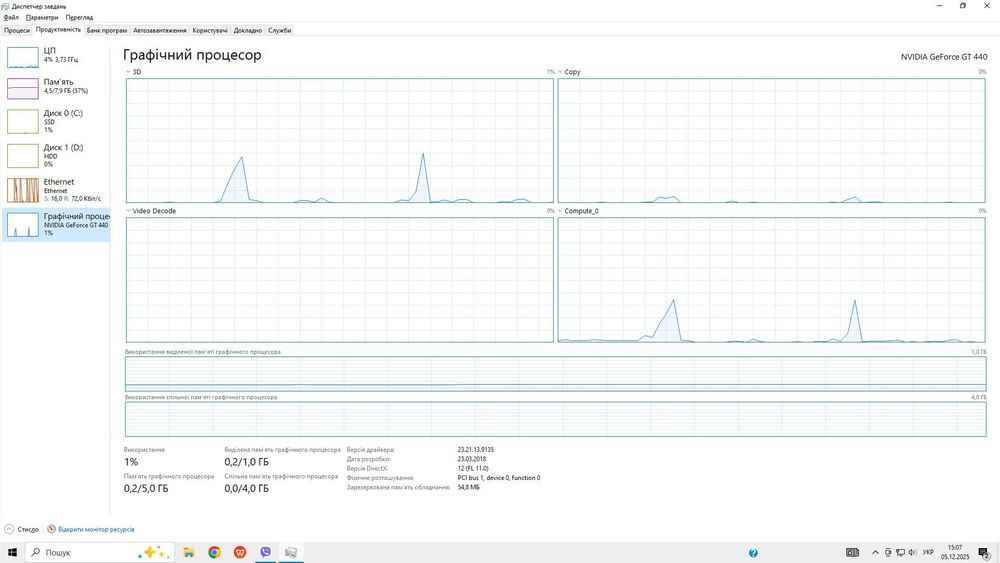The image size is (1000, 563).
Task: Open the Перегляд menu
Action: [x=79, y=17]
